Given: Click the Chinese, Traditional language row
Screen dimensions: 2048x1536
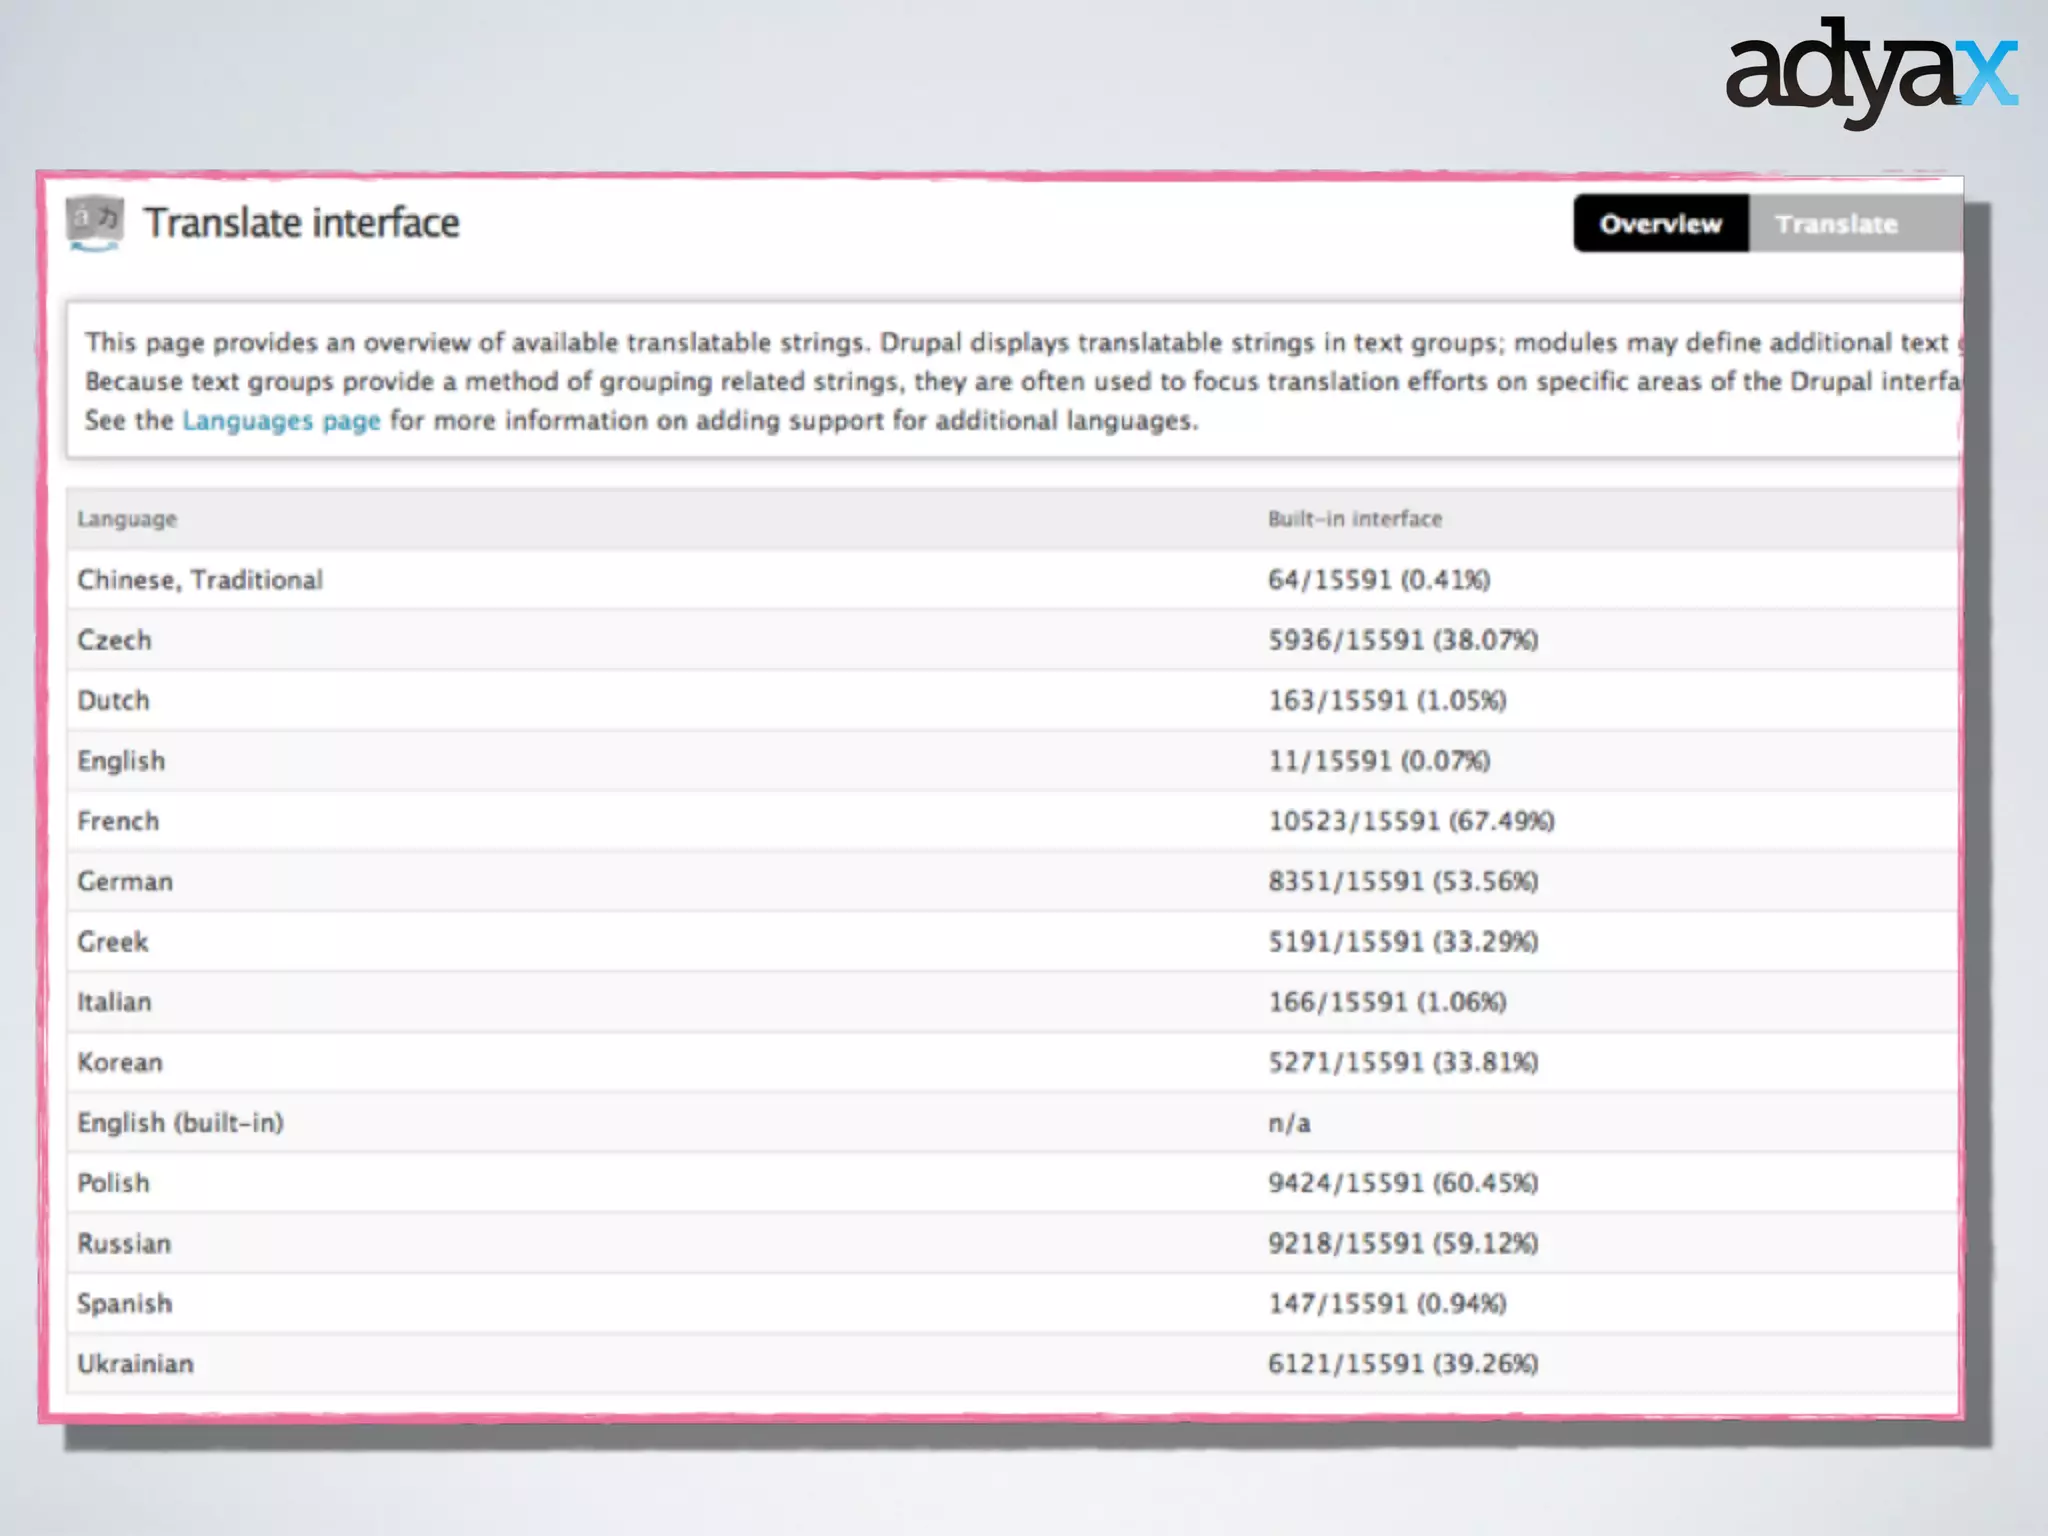Looking at the screenshot, I should pos(200,580).
